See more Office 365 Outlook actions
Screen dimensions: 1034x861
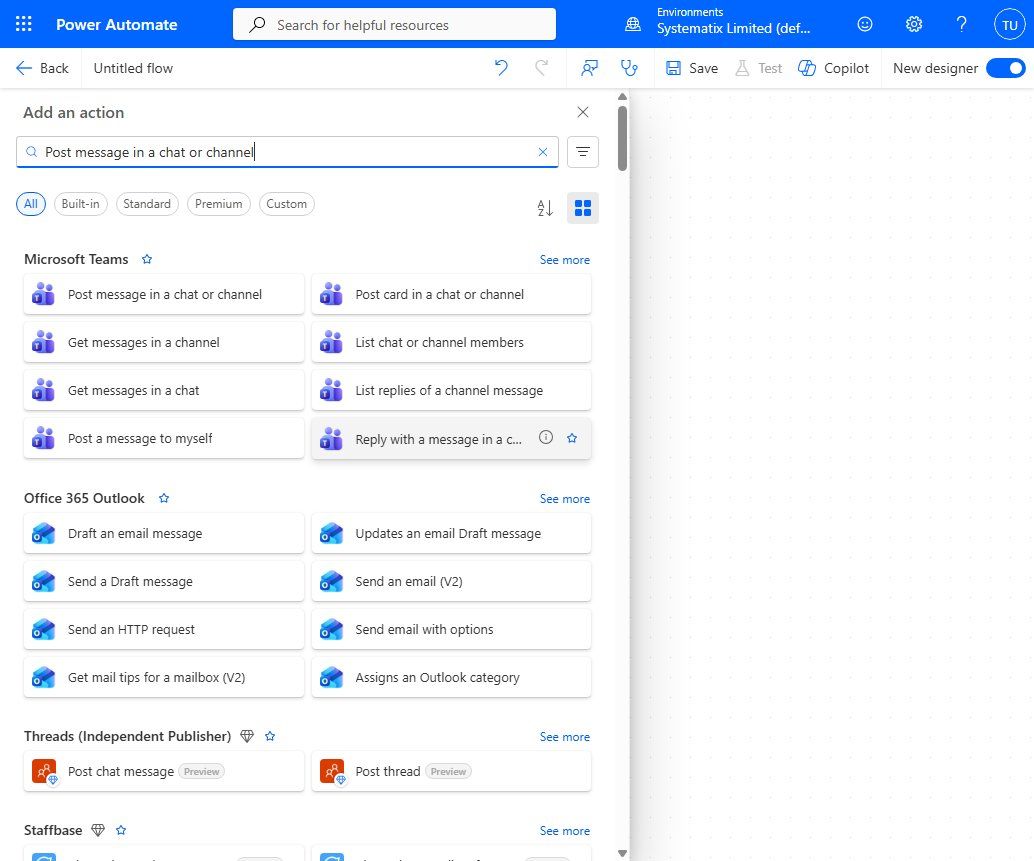[x=564, y=499]
